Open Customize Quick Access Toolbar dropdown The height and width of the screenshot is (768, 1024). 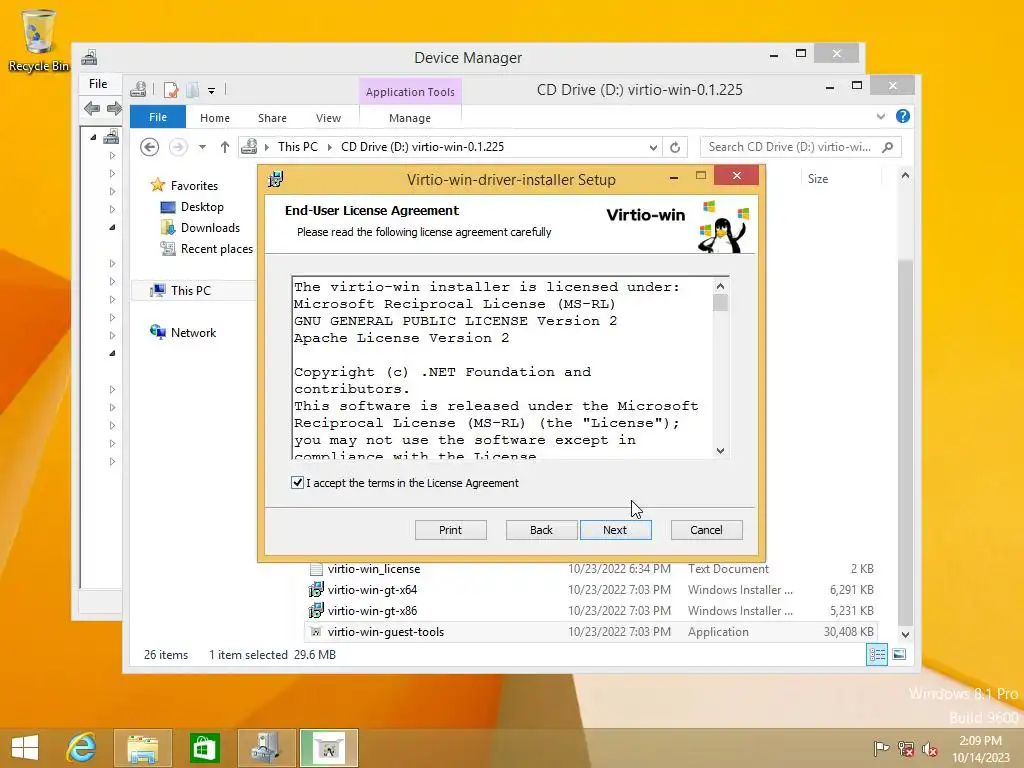click(x=212, y=91)
